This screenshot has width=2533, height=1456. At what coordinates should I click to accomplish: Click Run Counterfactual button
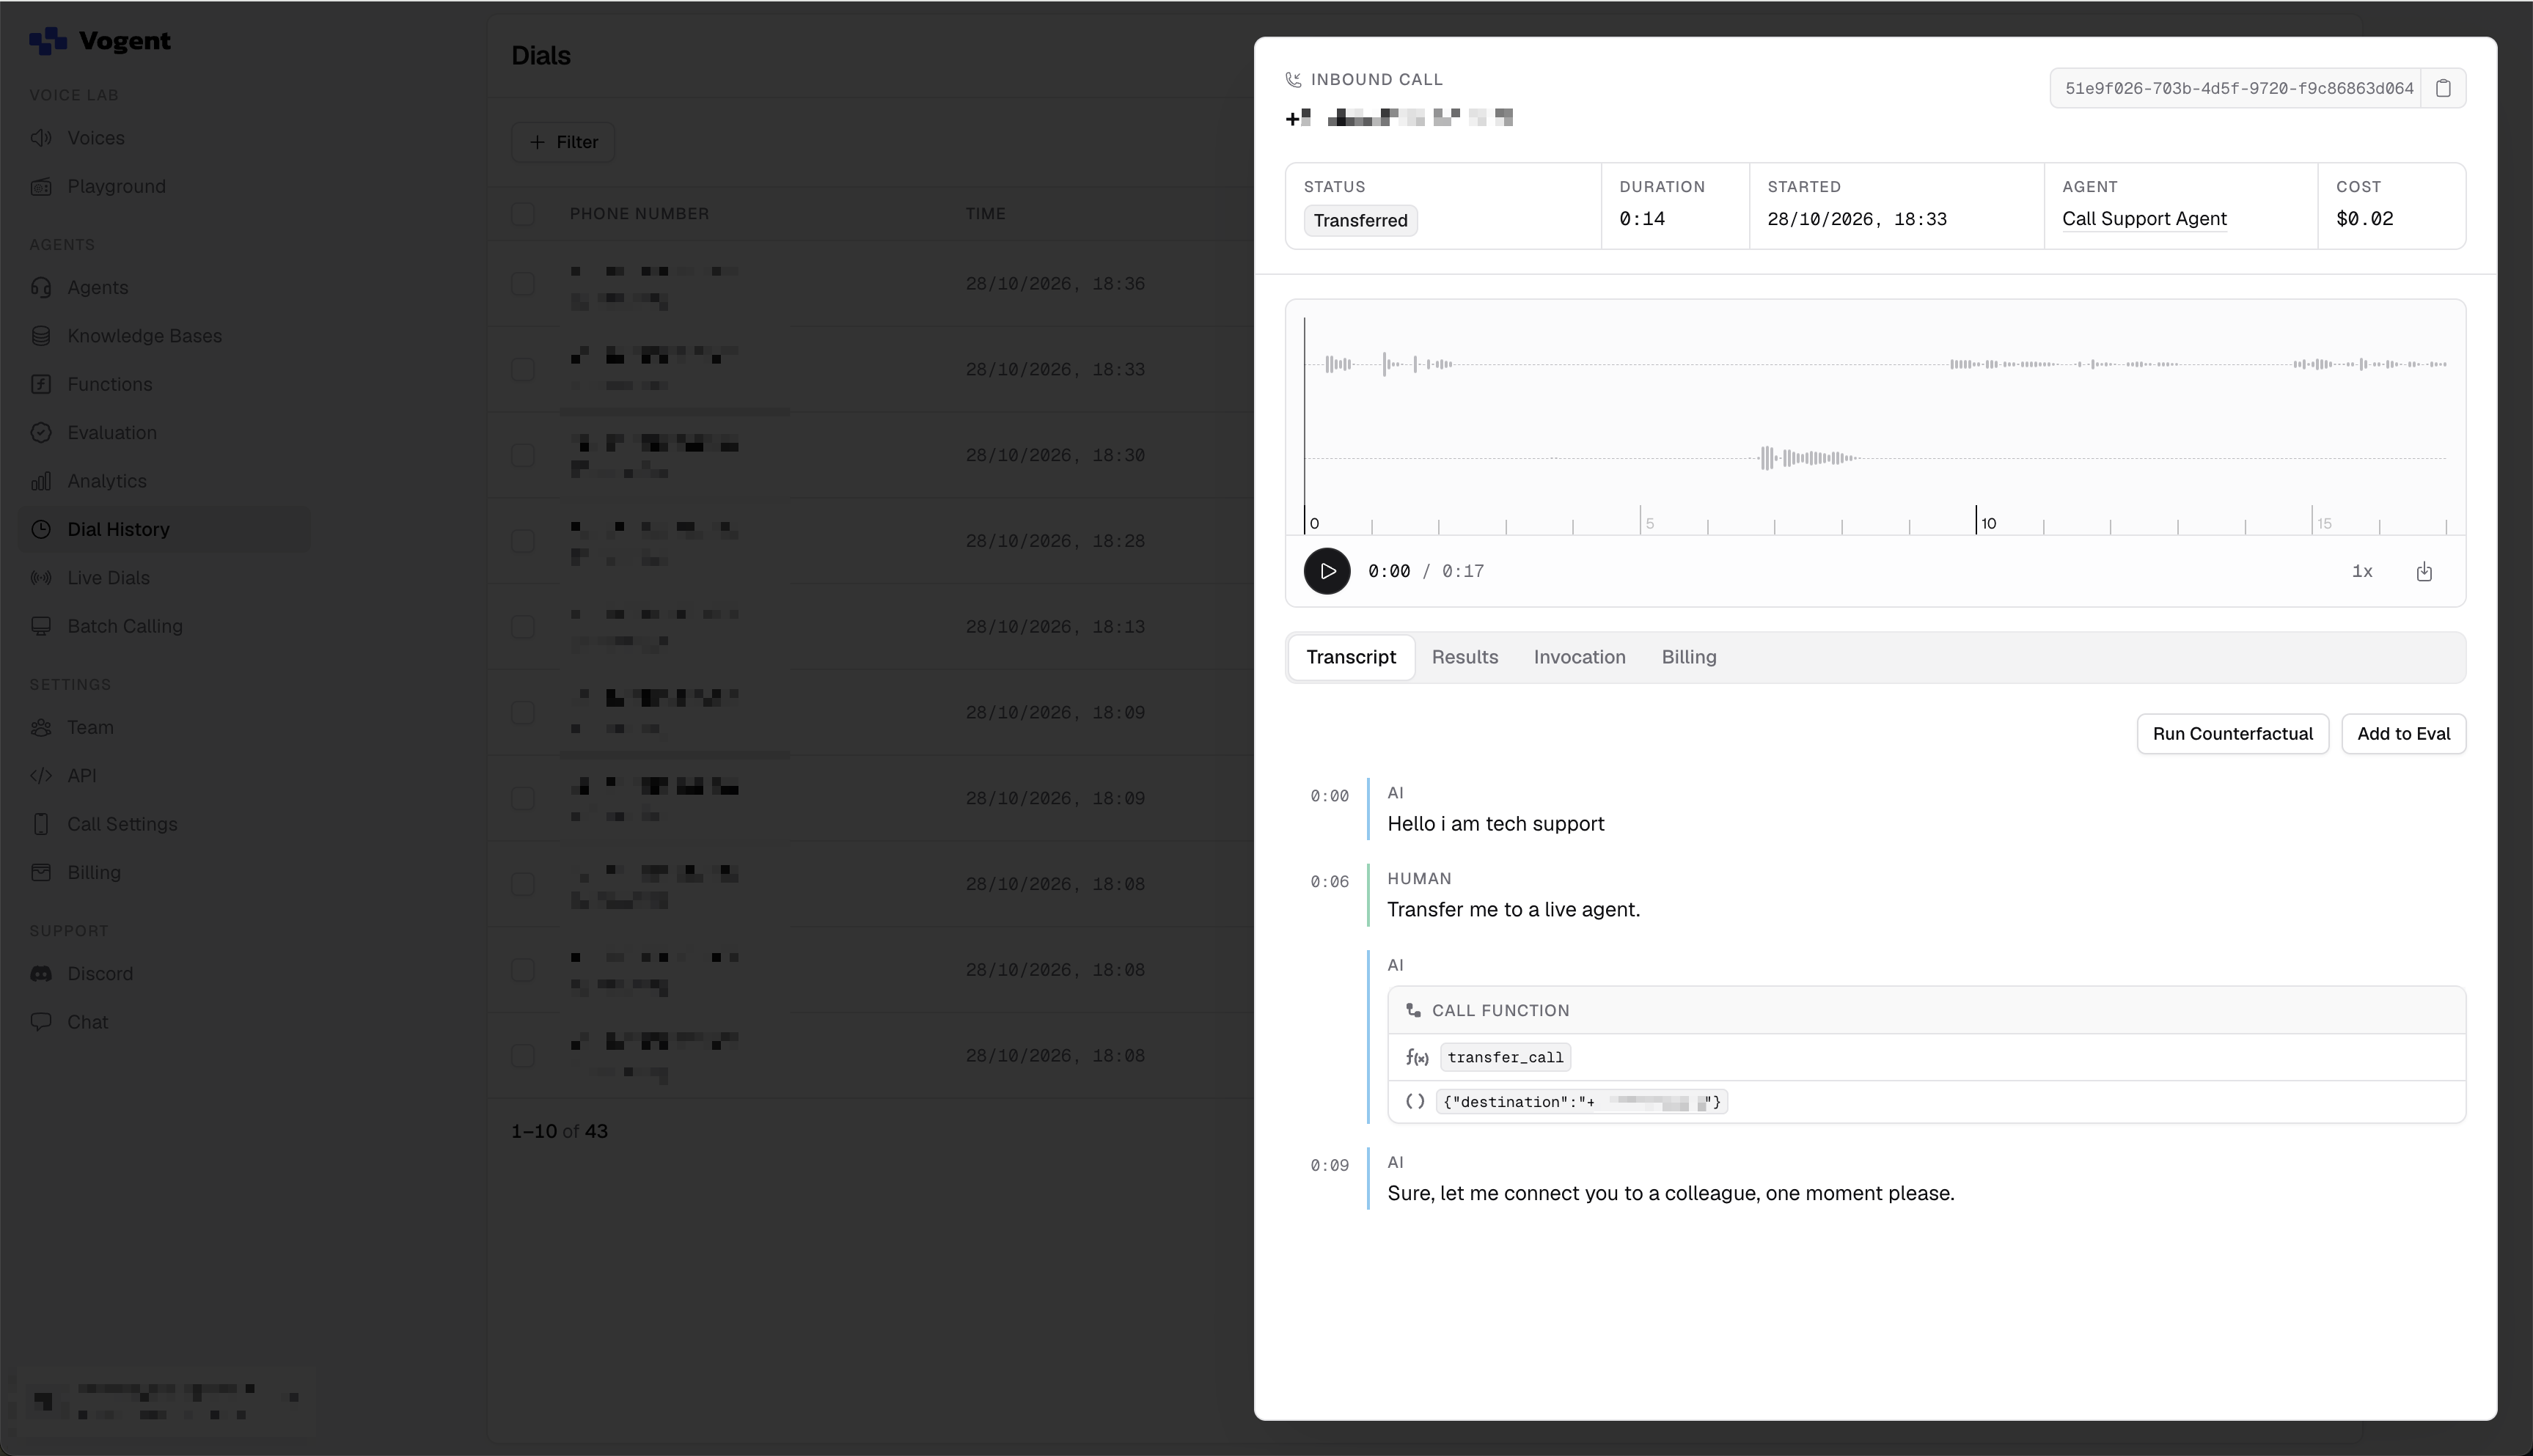click(2232, 734)
